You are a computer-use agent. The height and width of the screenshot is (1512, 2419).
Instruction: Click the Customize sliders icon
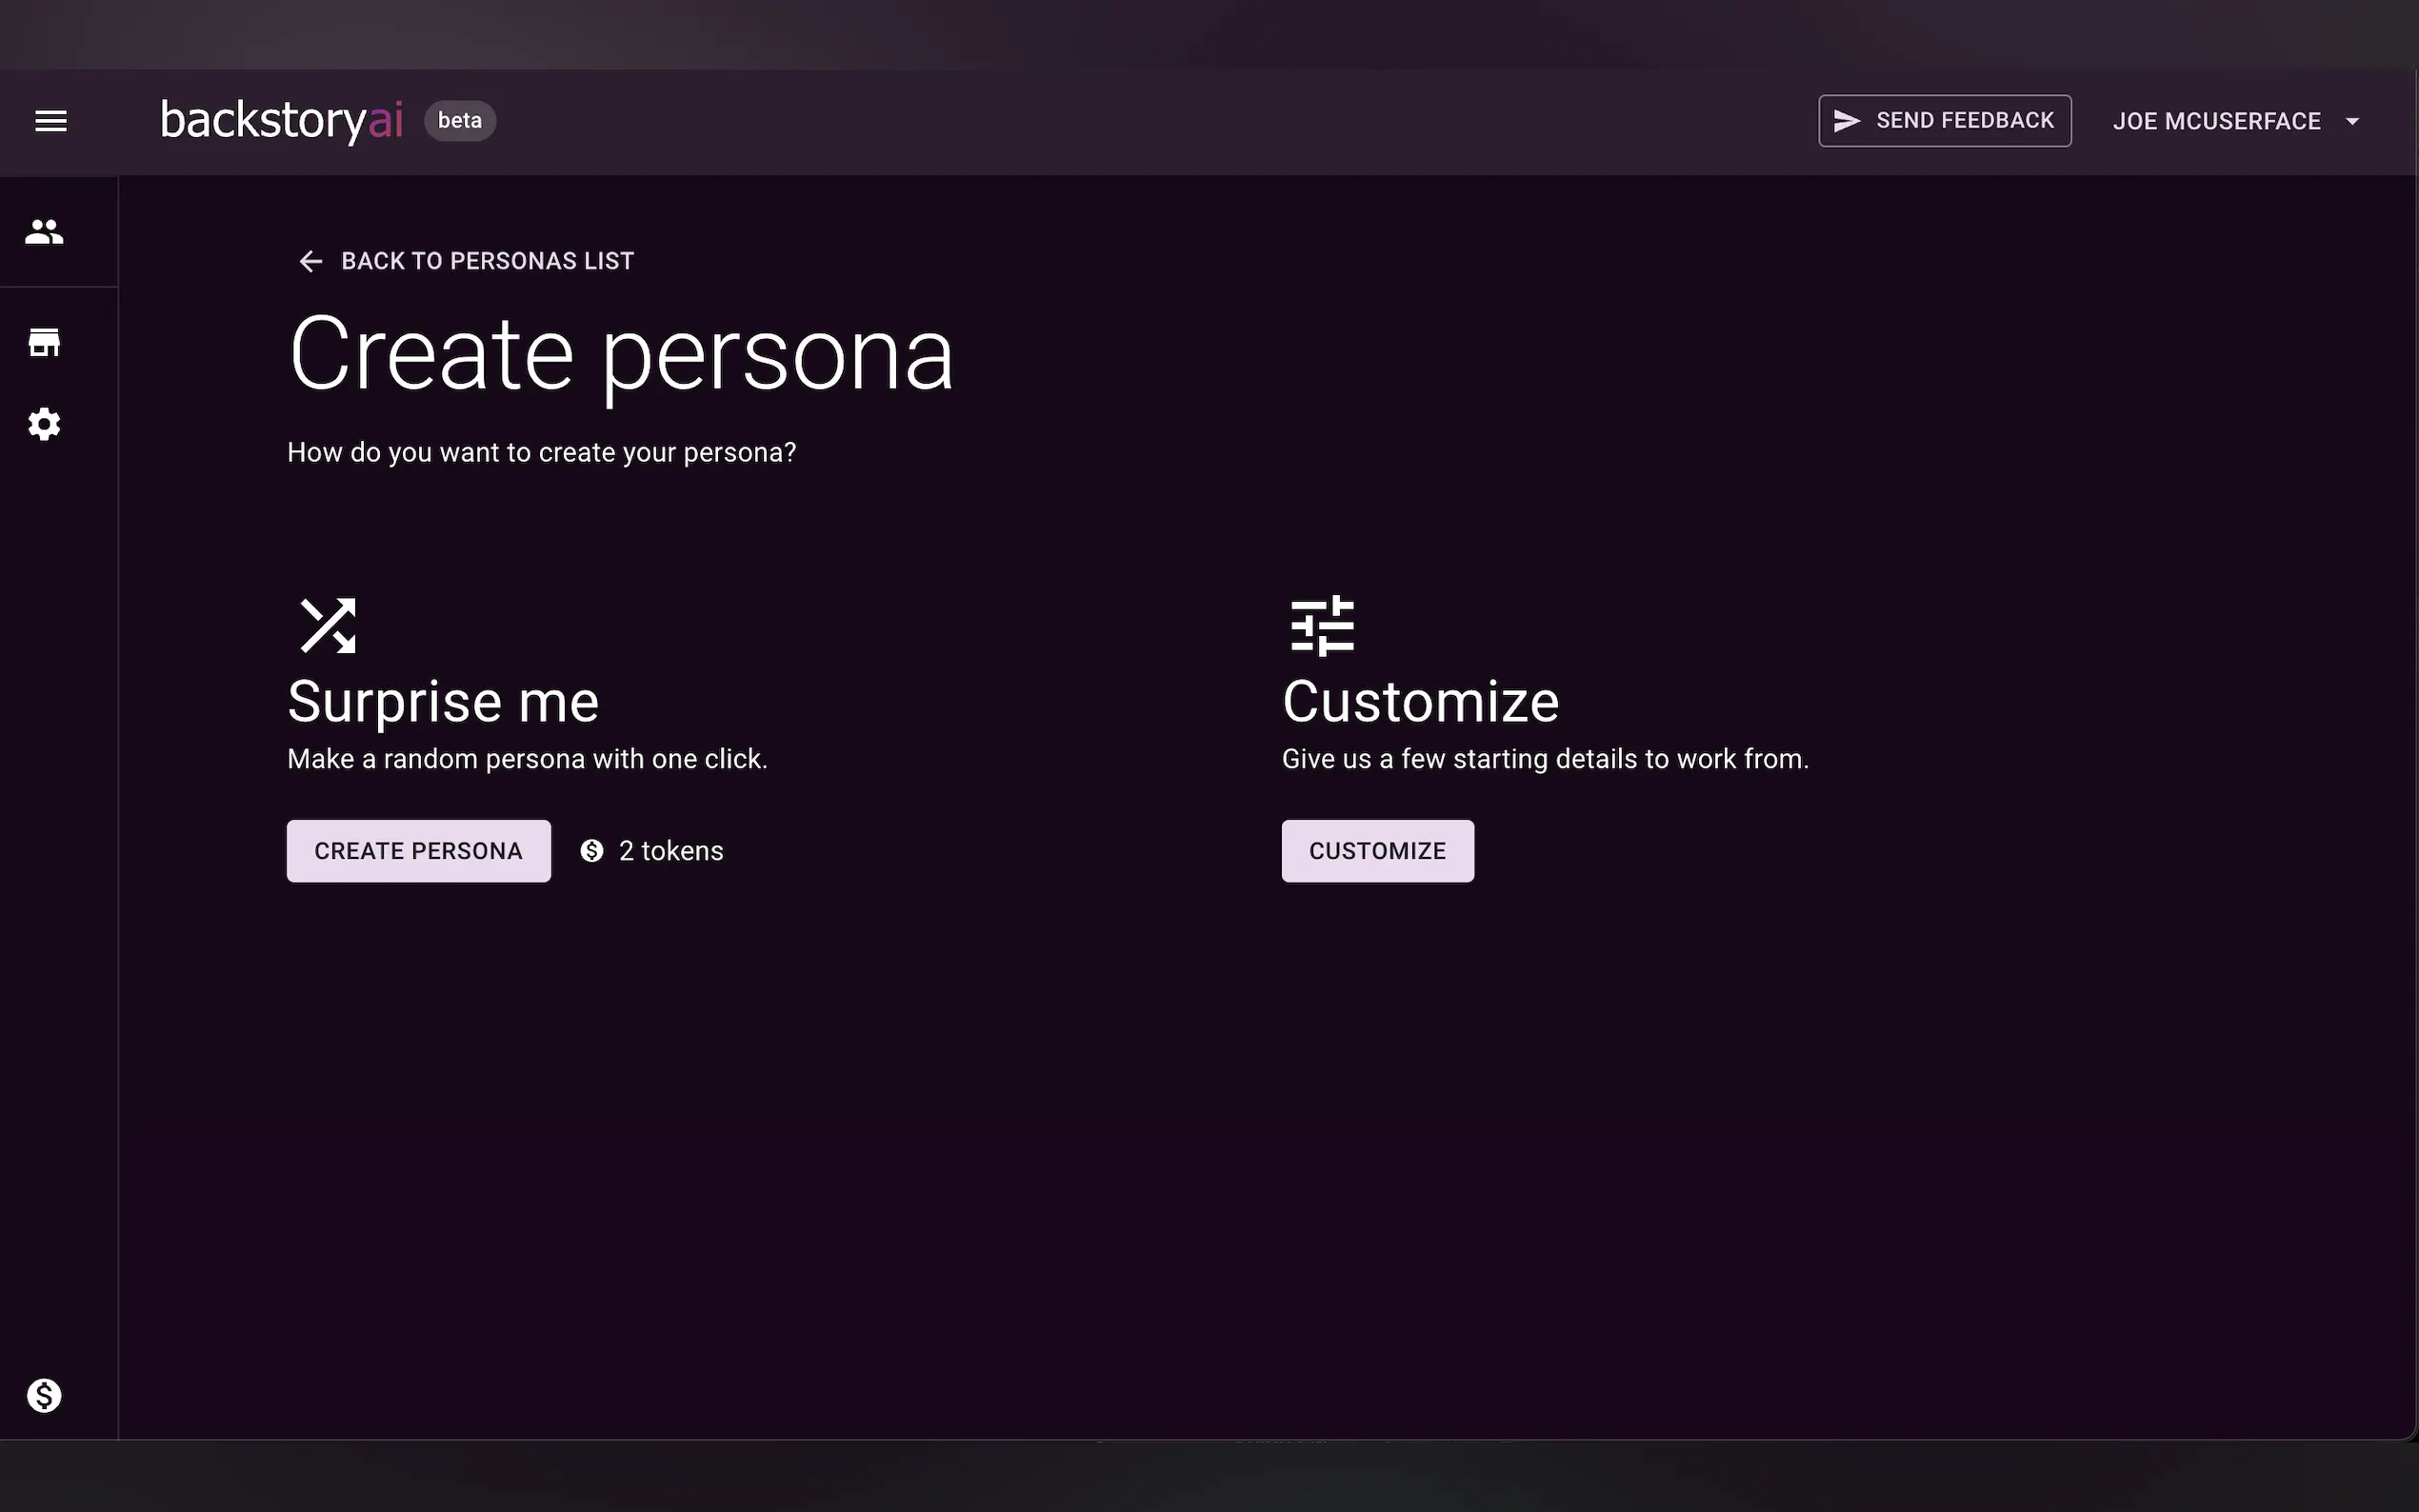(1322, 626)
